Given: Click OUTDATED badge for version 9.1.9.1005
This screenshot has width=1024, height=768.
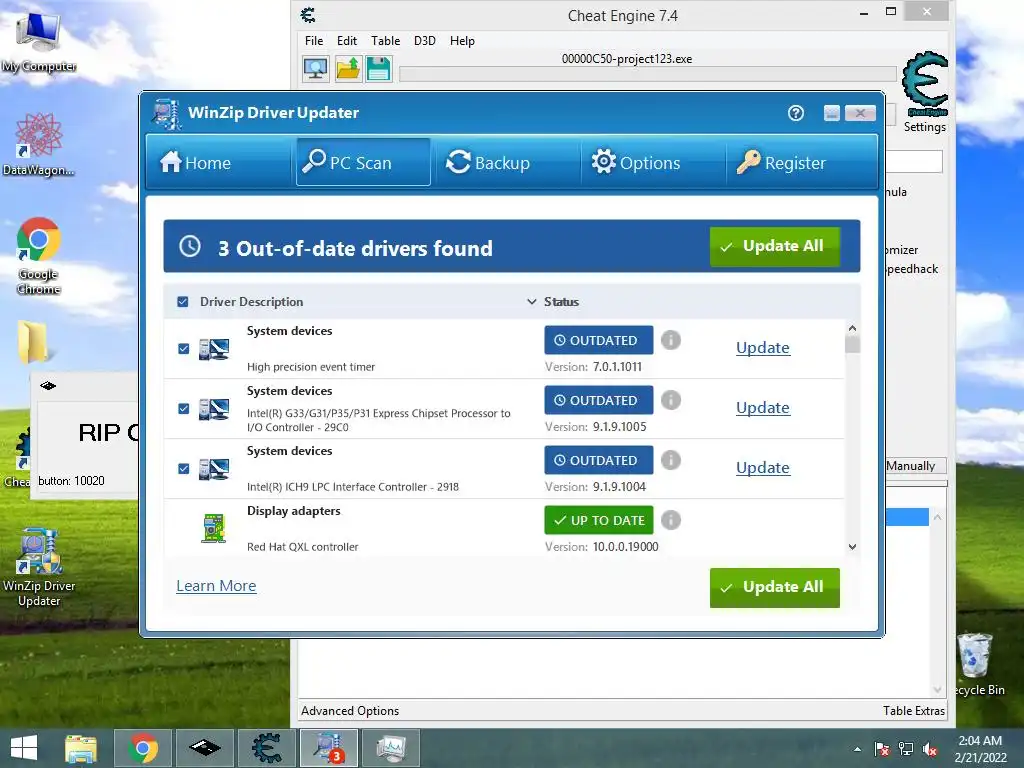Looking at the screenshot, I should 598,400.
